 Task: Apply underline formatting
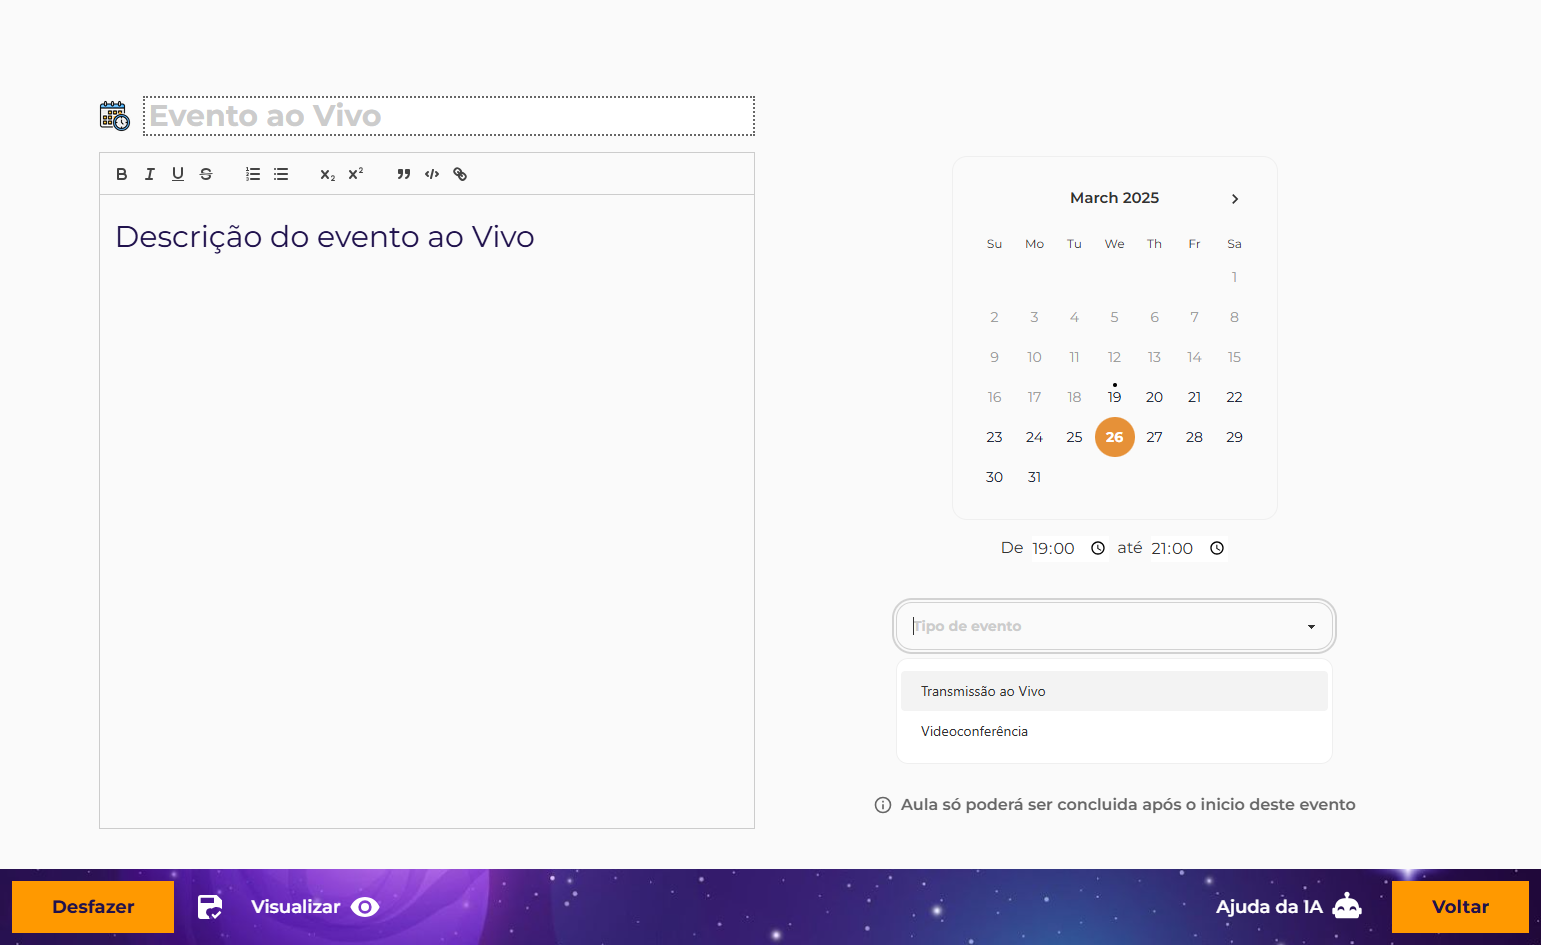[178, 174]
